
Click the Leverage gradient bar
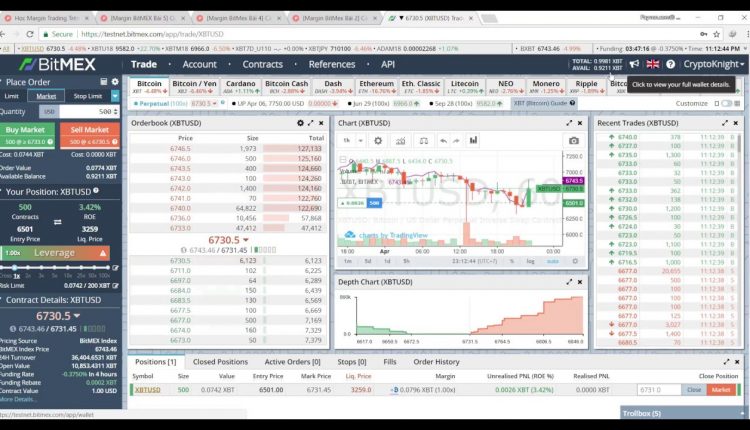[55, 253]
